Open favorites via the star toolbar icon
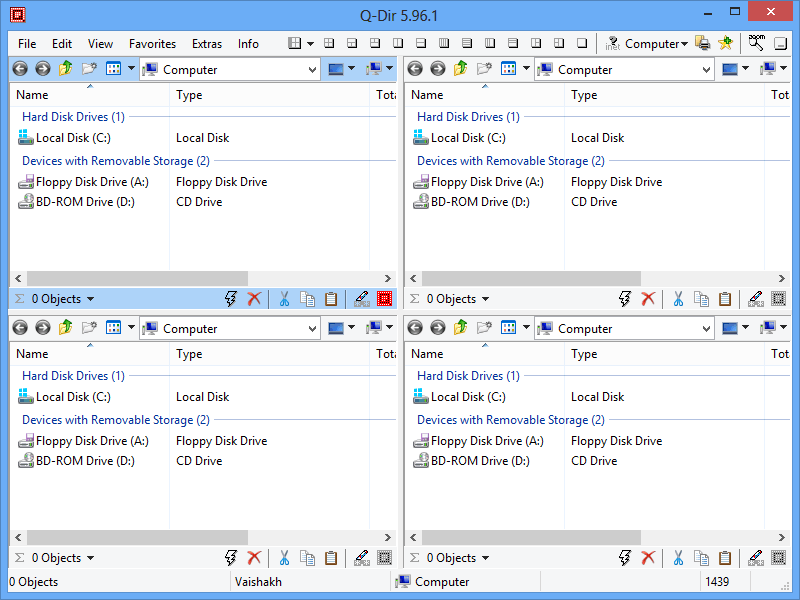800x600 pixels. click(x=724, y=43)
